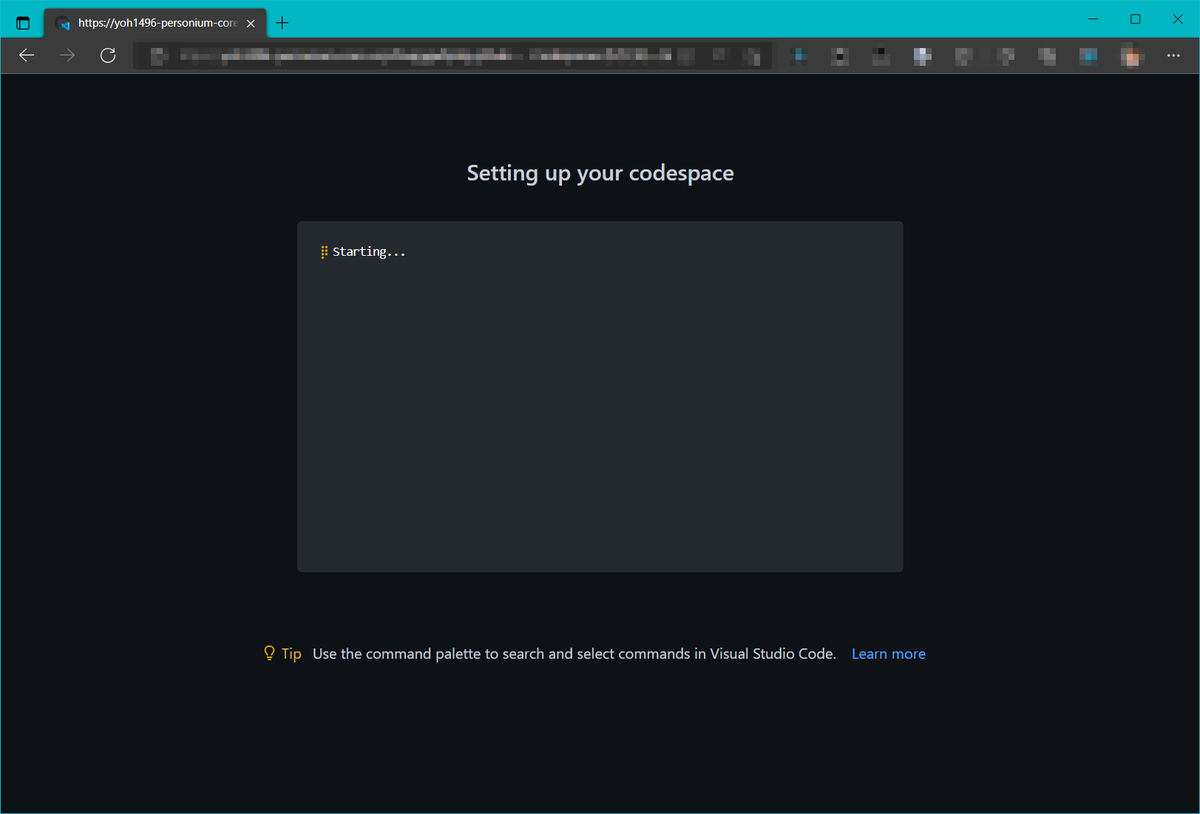The width and height of the screenshot is (1200, 814).
Task: Close the yoh1496-personium tab
Action: [251, 22]
